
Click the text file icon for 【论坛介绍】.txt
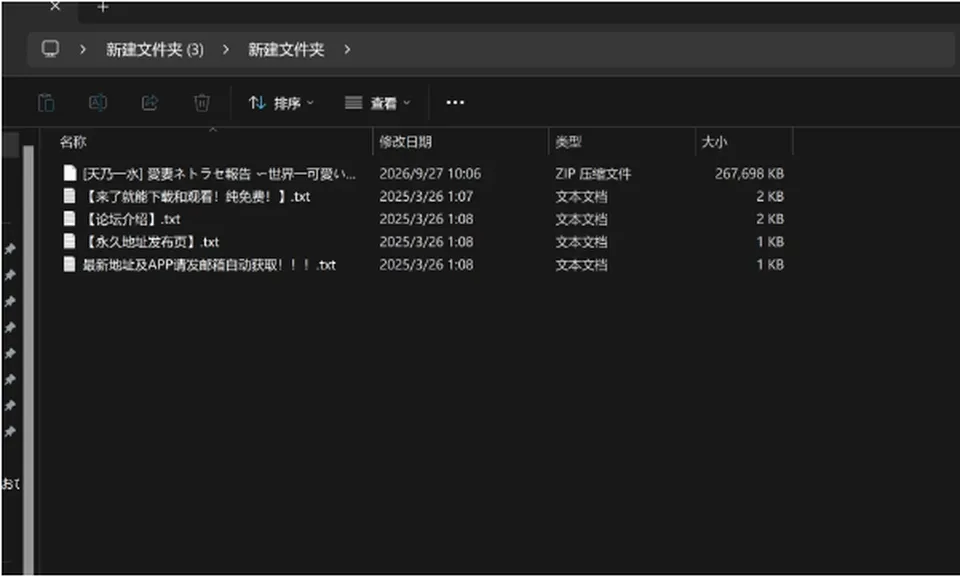click(x=70, y=219)
